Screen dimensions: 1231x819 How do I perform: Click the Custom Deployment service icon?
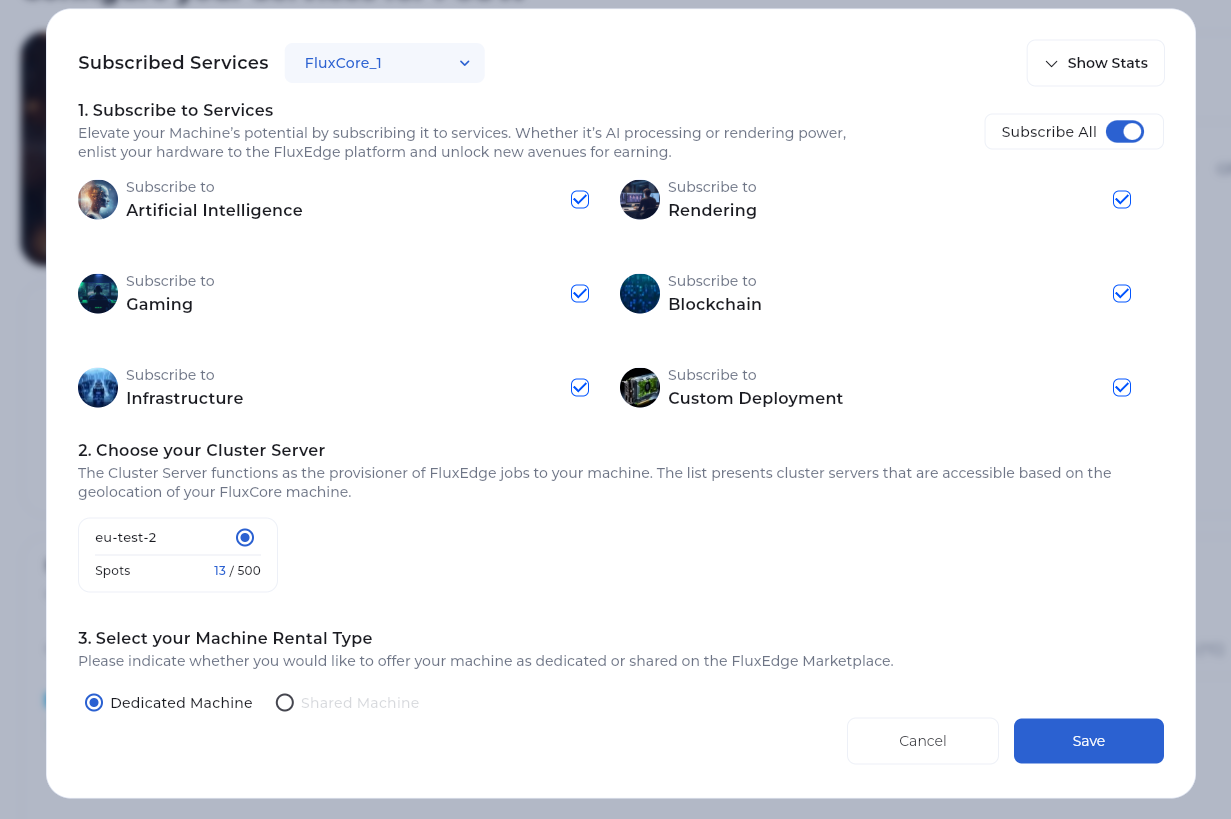(x=640, y=388)
